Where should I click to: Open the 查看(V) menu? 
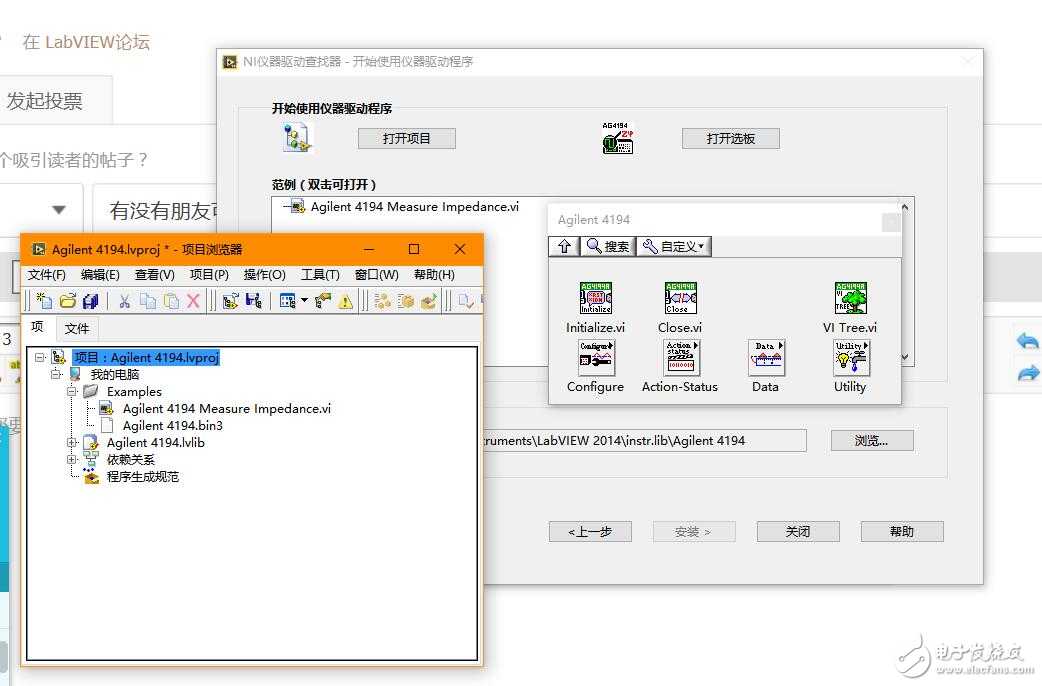click(155, 275)
